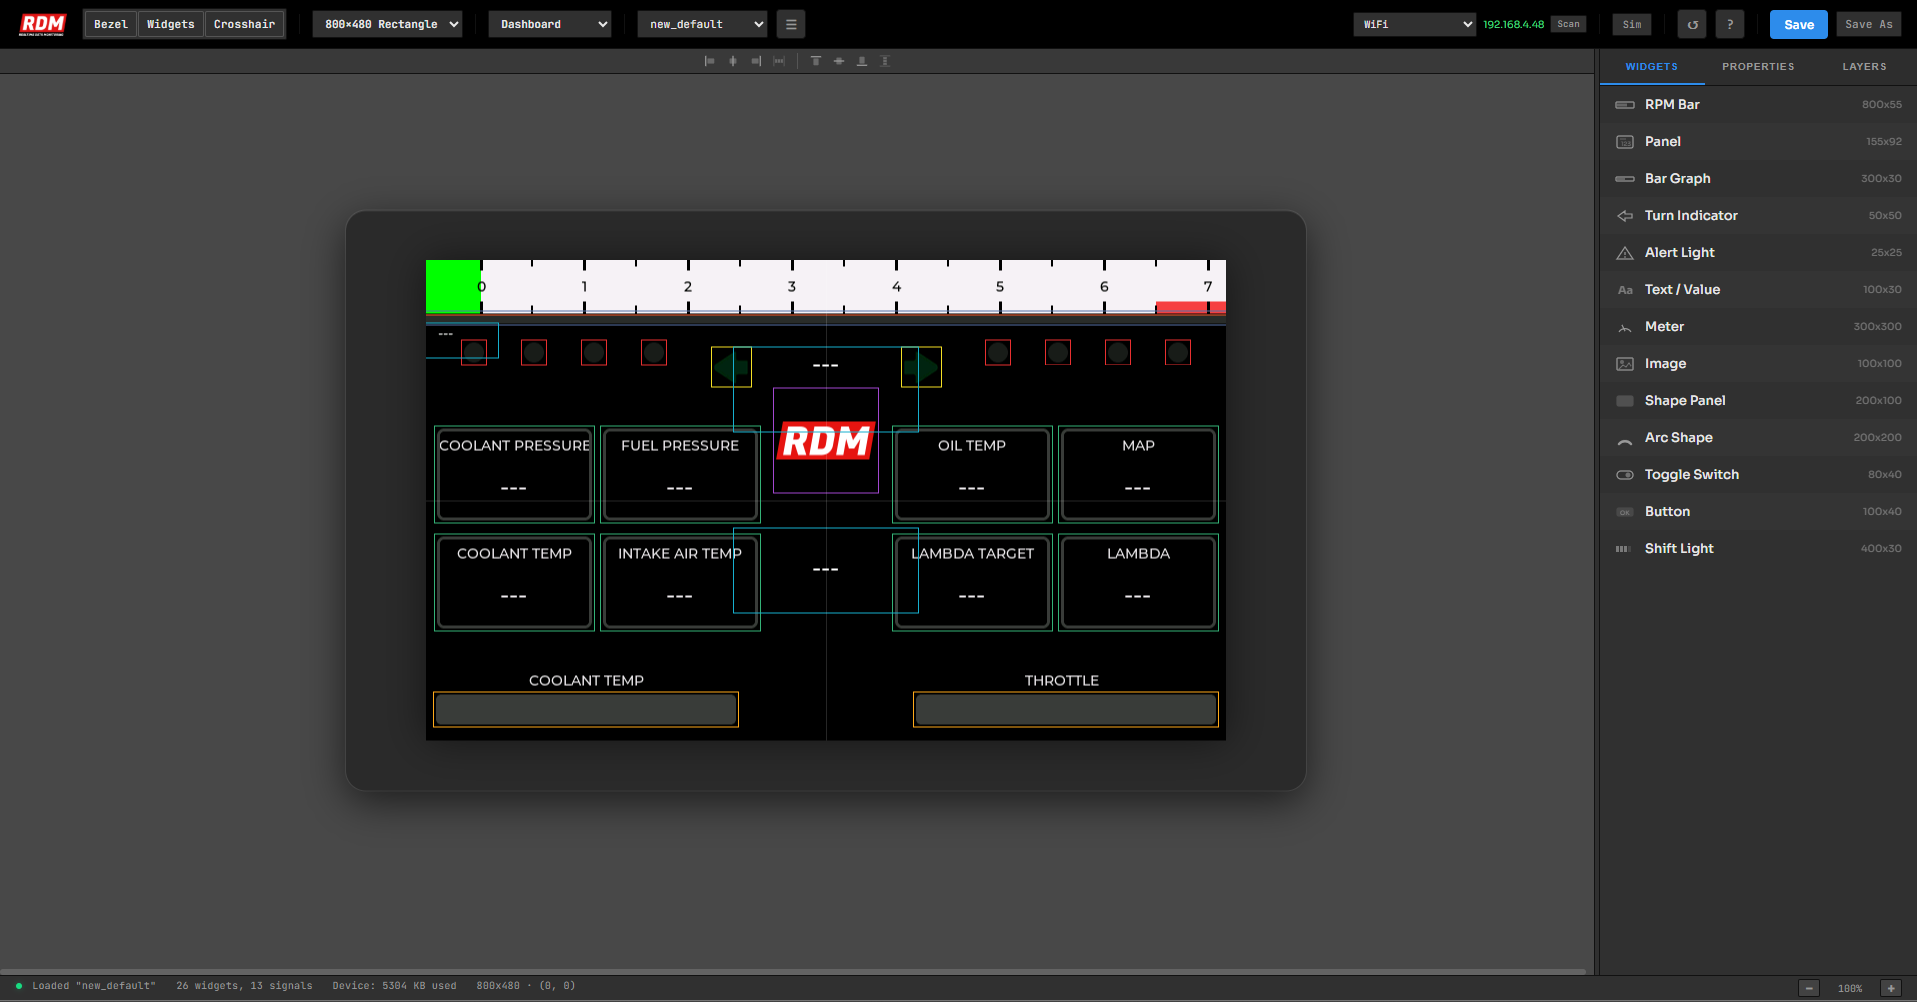Add a Turn Indicator widget

[1758, 215]
